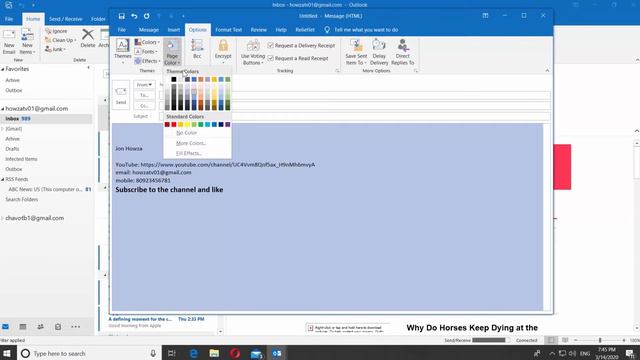Open the Colors theme dropdown
This screenshot has height=360, width=640.
pos(147,42)
